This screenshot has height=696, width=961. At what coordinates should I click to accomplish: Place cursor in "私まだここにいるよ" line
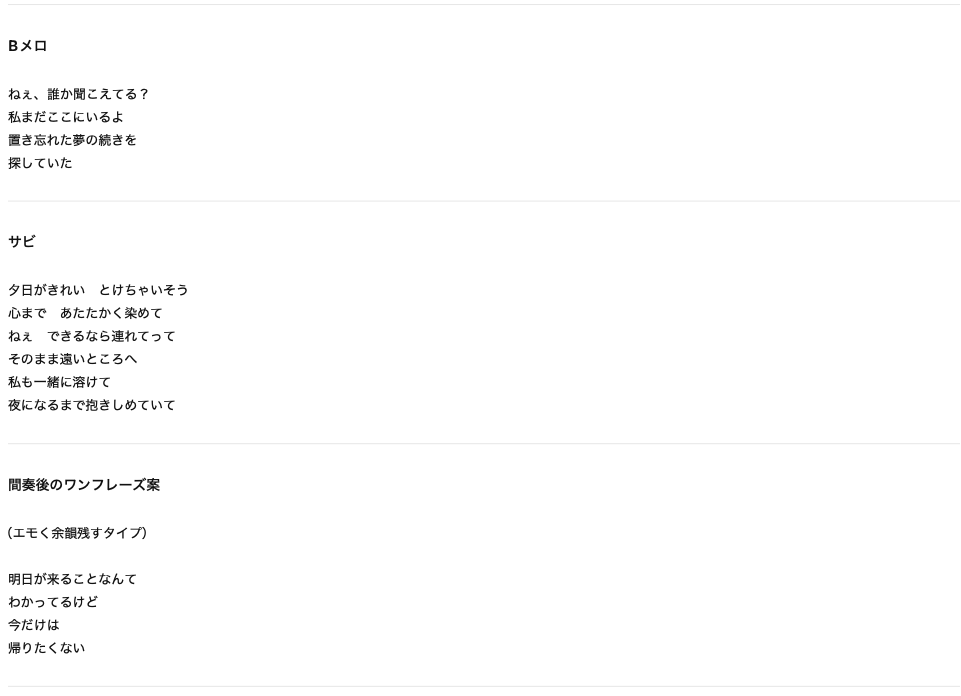click(x=66, y=117)
